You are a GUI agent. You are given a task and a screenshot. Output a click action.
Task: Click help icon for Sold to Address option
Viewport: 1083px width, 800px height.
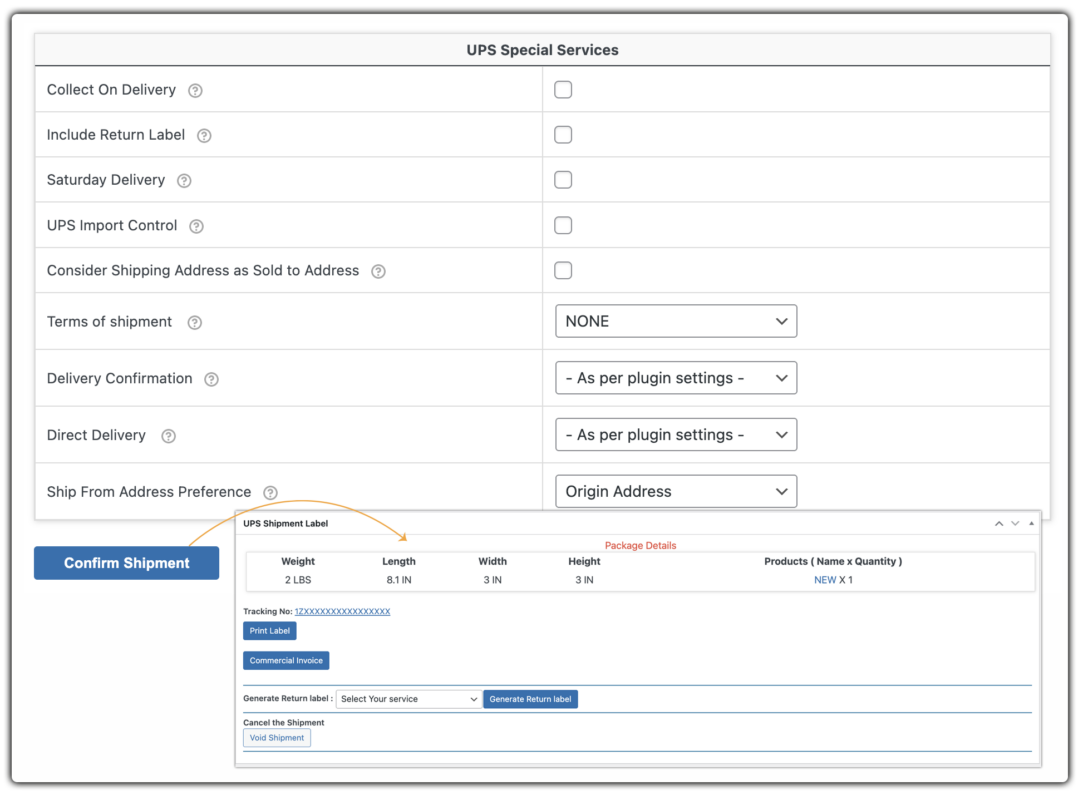pyautogui.click(x=378, y=271)
